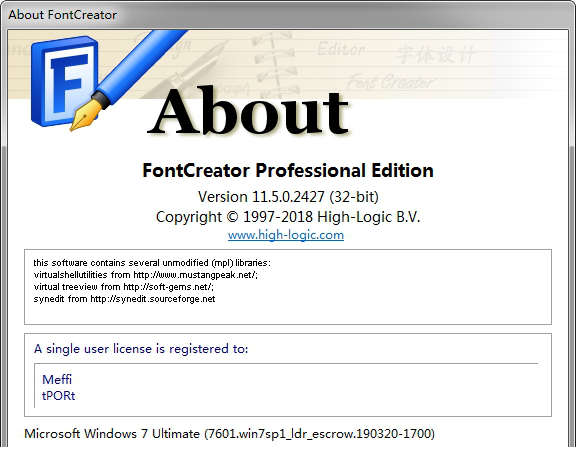Click the 'synedit from http://synedit.sourceforge.net' line

(x=124, y=299)
